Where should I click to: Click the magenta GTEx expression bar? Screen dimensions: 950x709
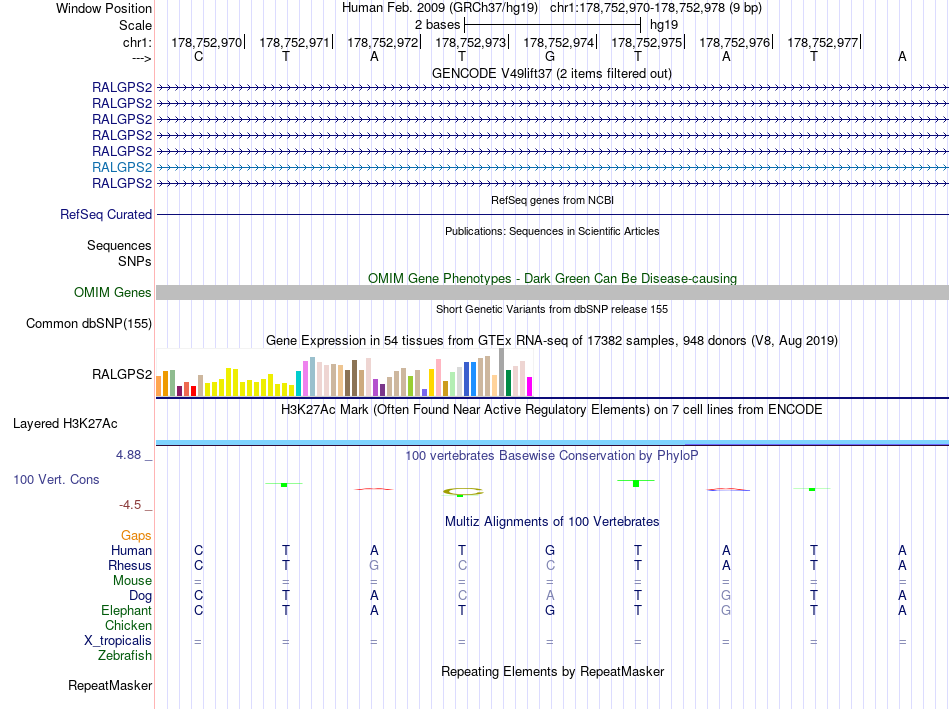click(x=530, y=387)
